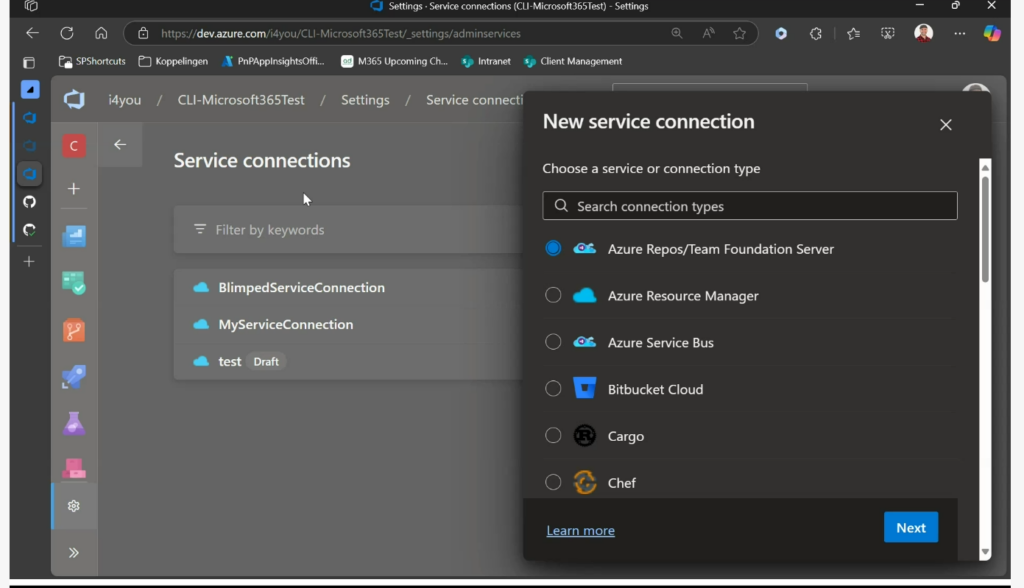Select the Bitbucket Cloud radio button
This screenshot has width=1024, height=588.
(x=553, y=389)
